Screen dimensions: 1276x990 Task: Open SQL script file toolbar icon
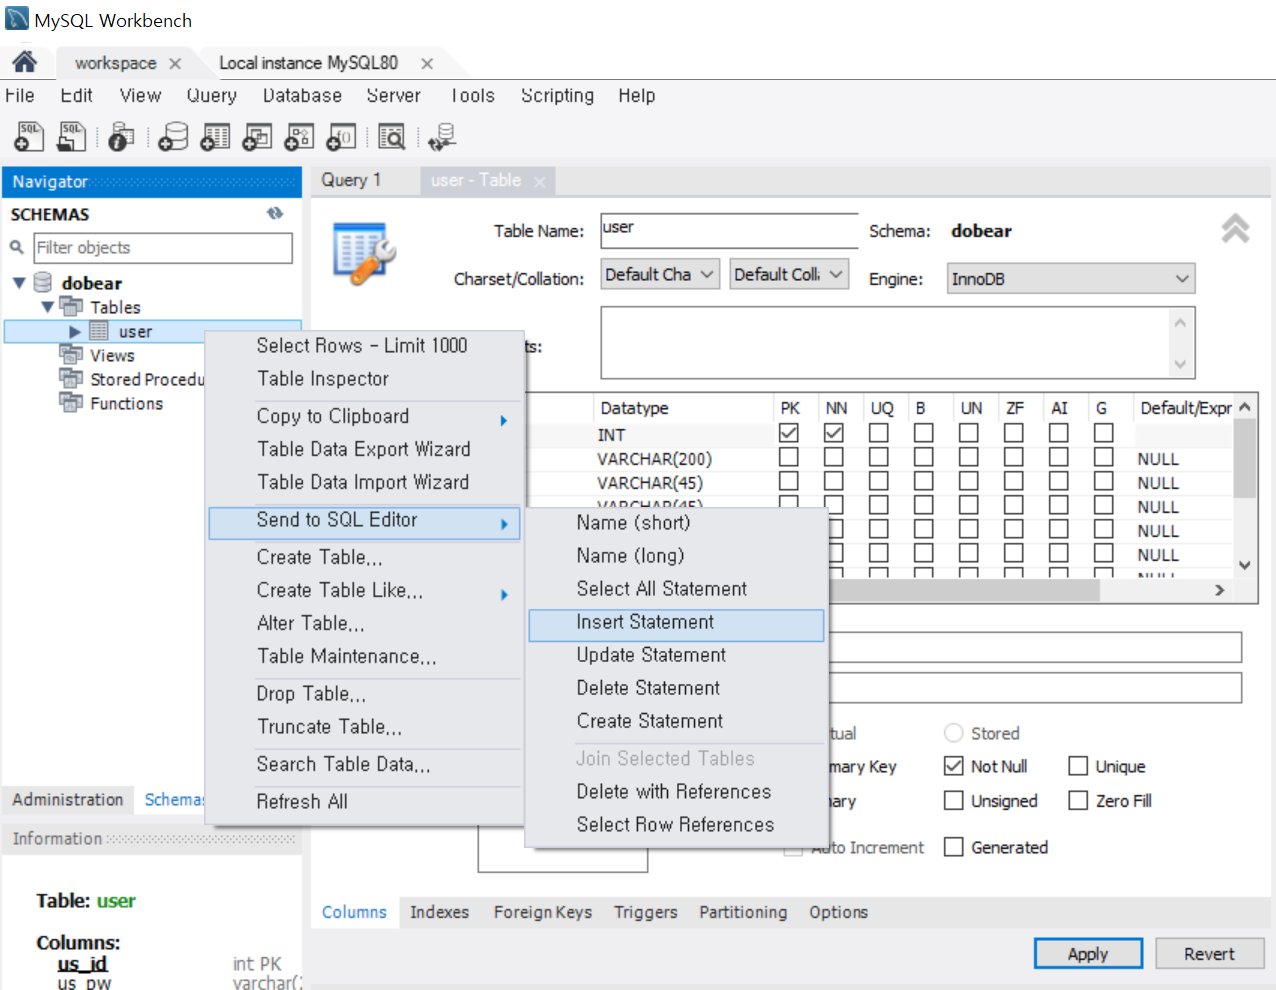coord(71,136)
